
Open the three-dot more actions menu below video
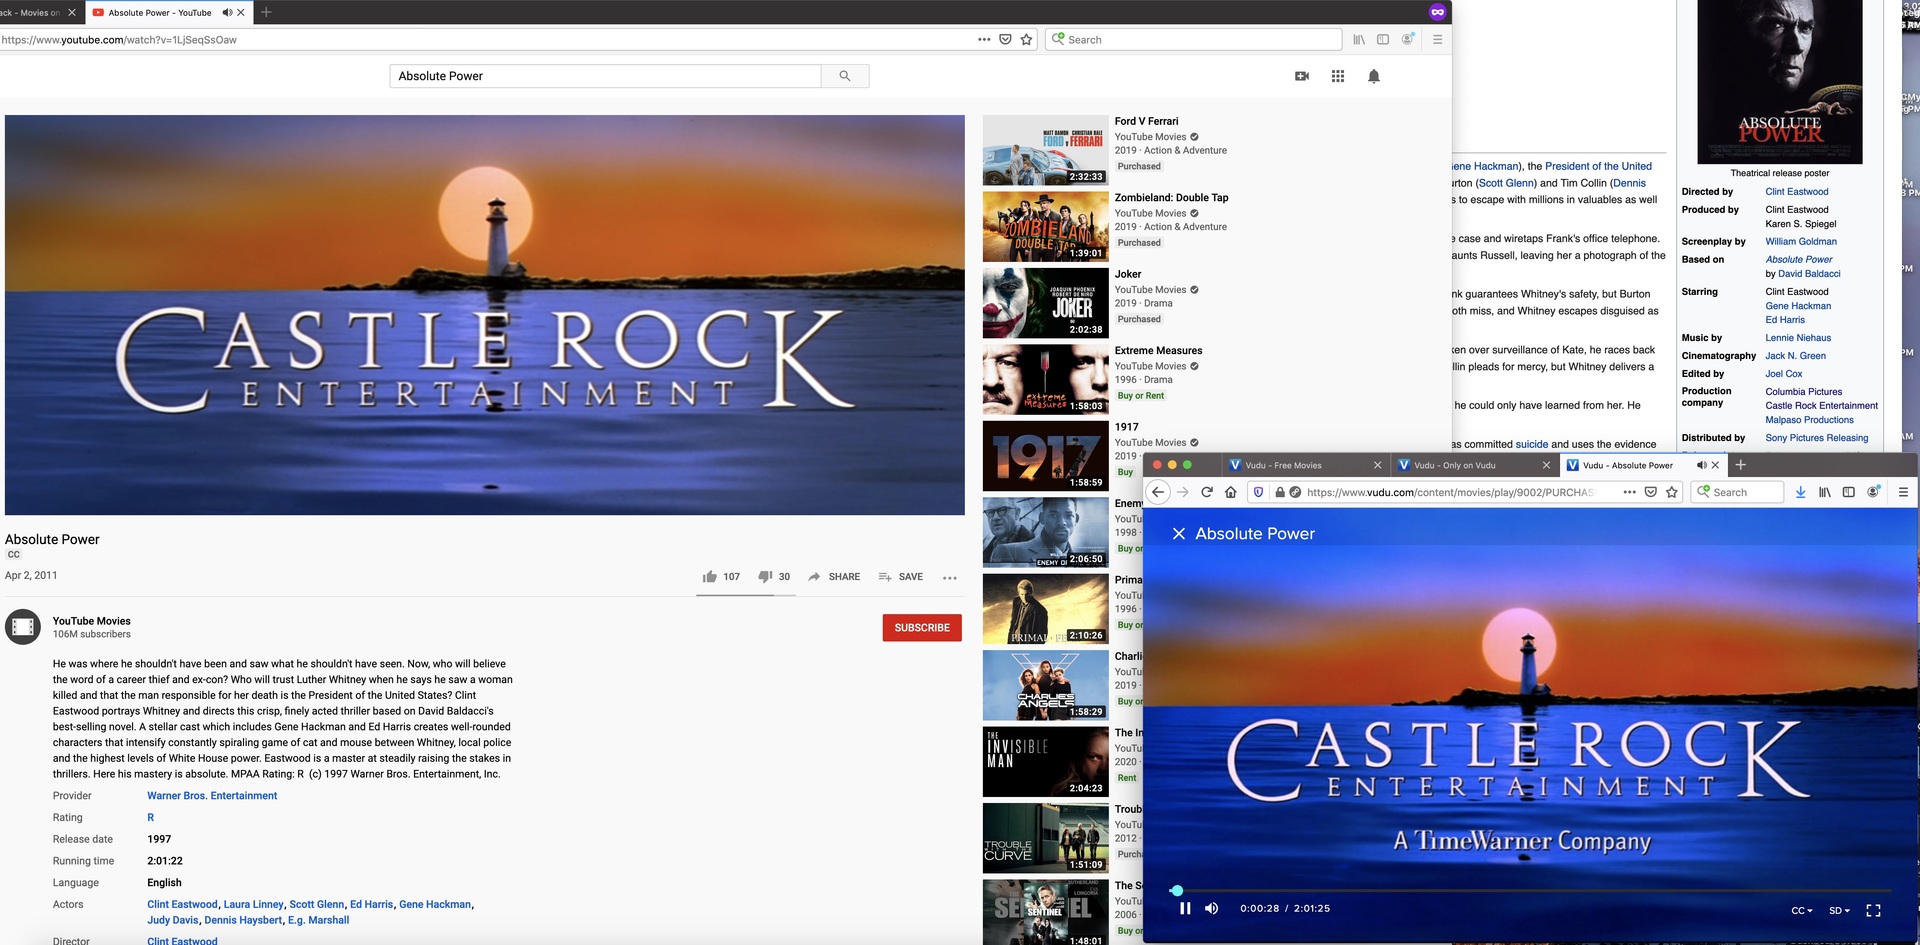pos(949,578)
